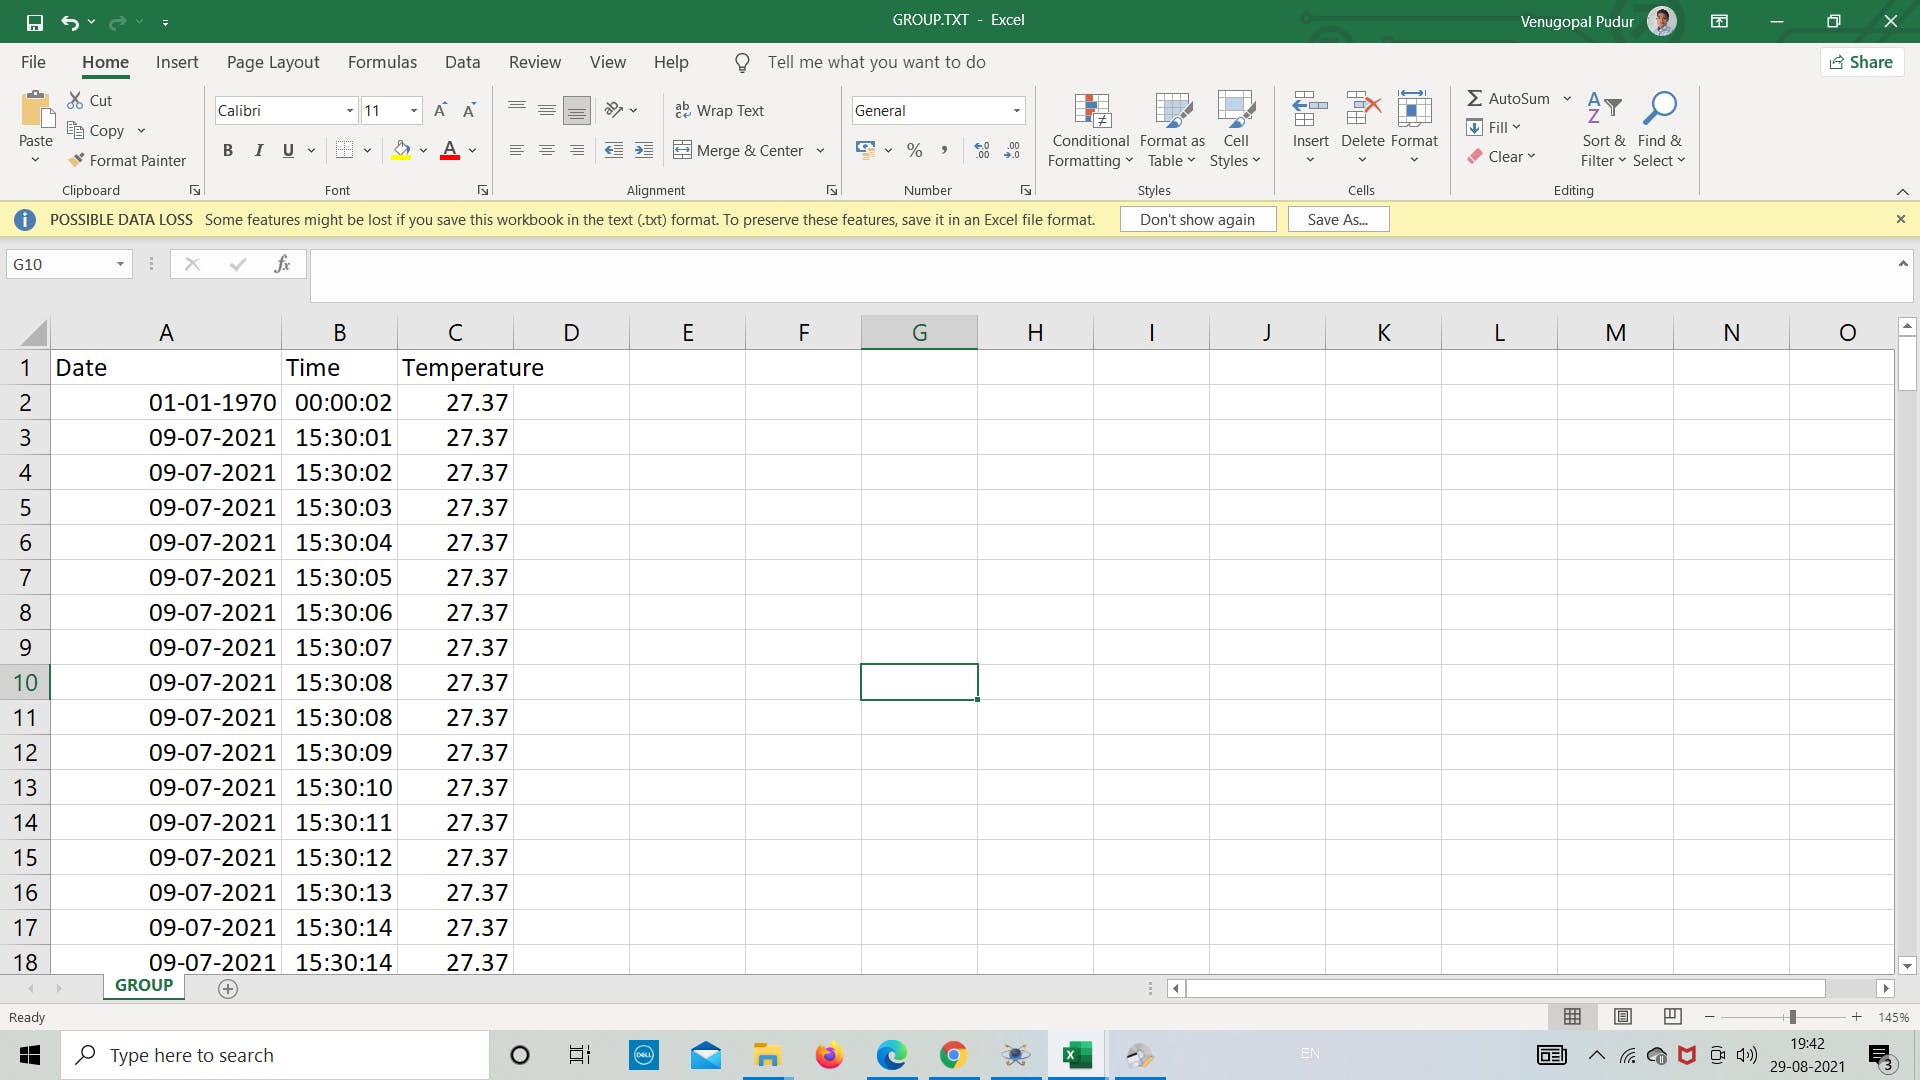Switch to the Formulas tab

382,62
